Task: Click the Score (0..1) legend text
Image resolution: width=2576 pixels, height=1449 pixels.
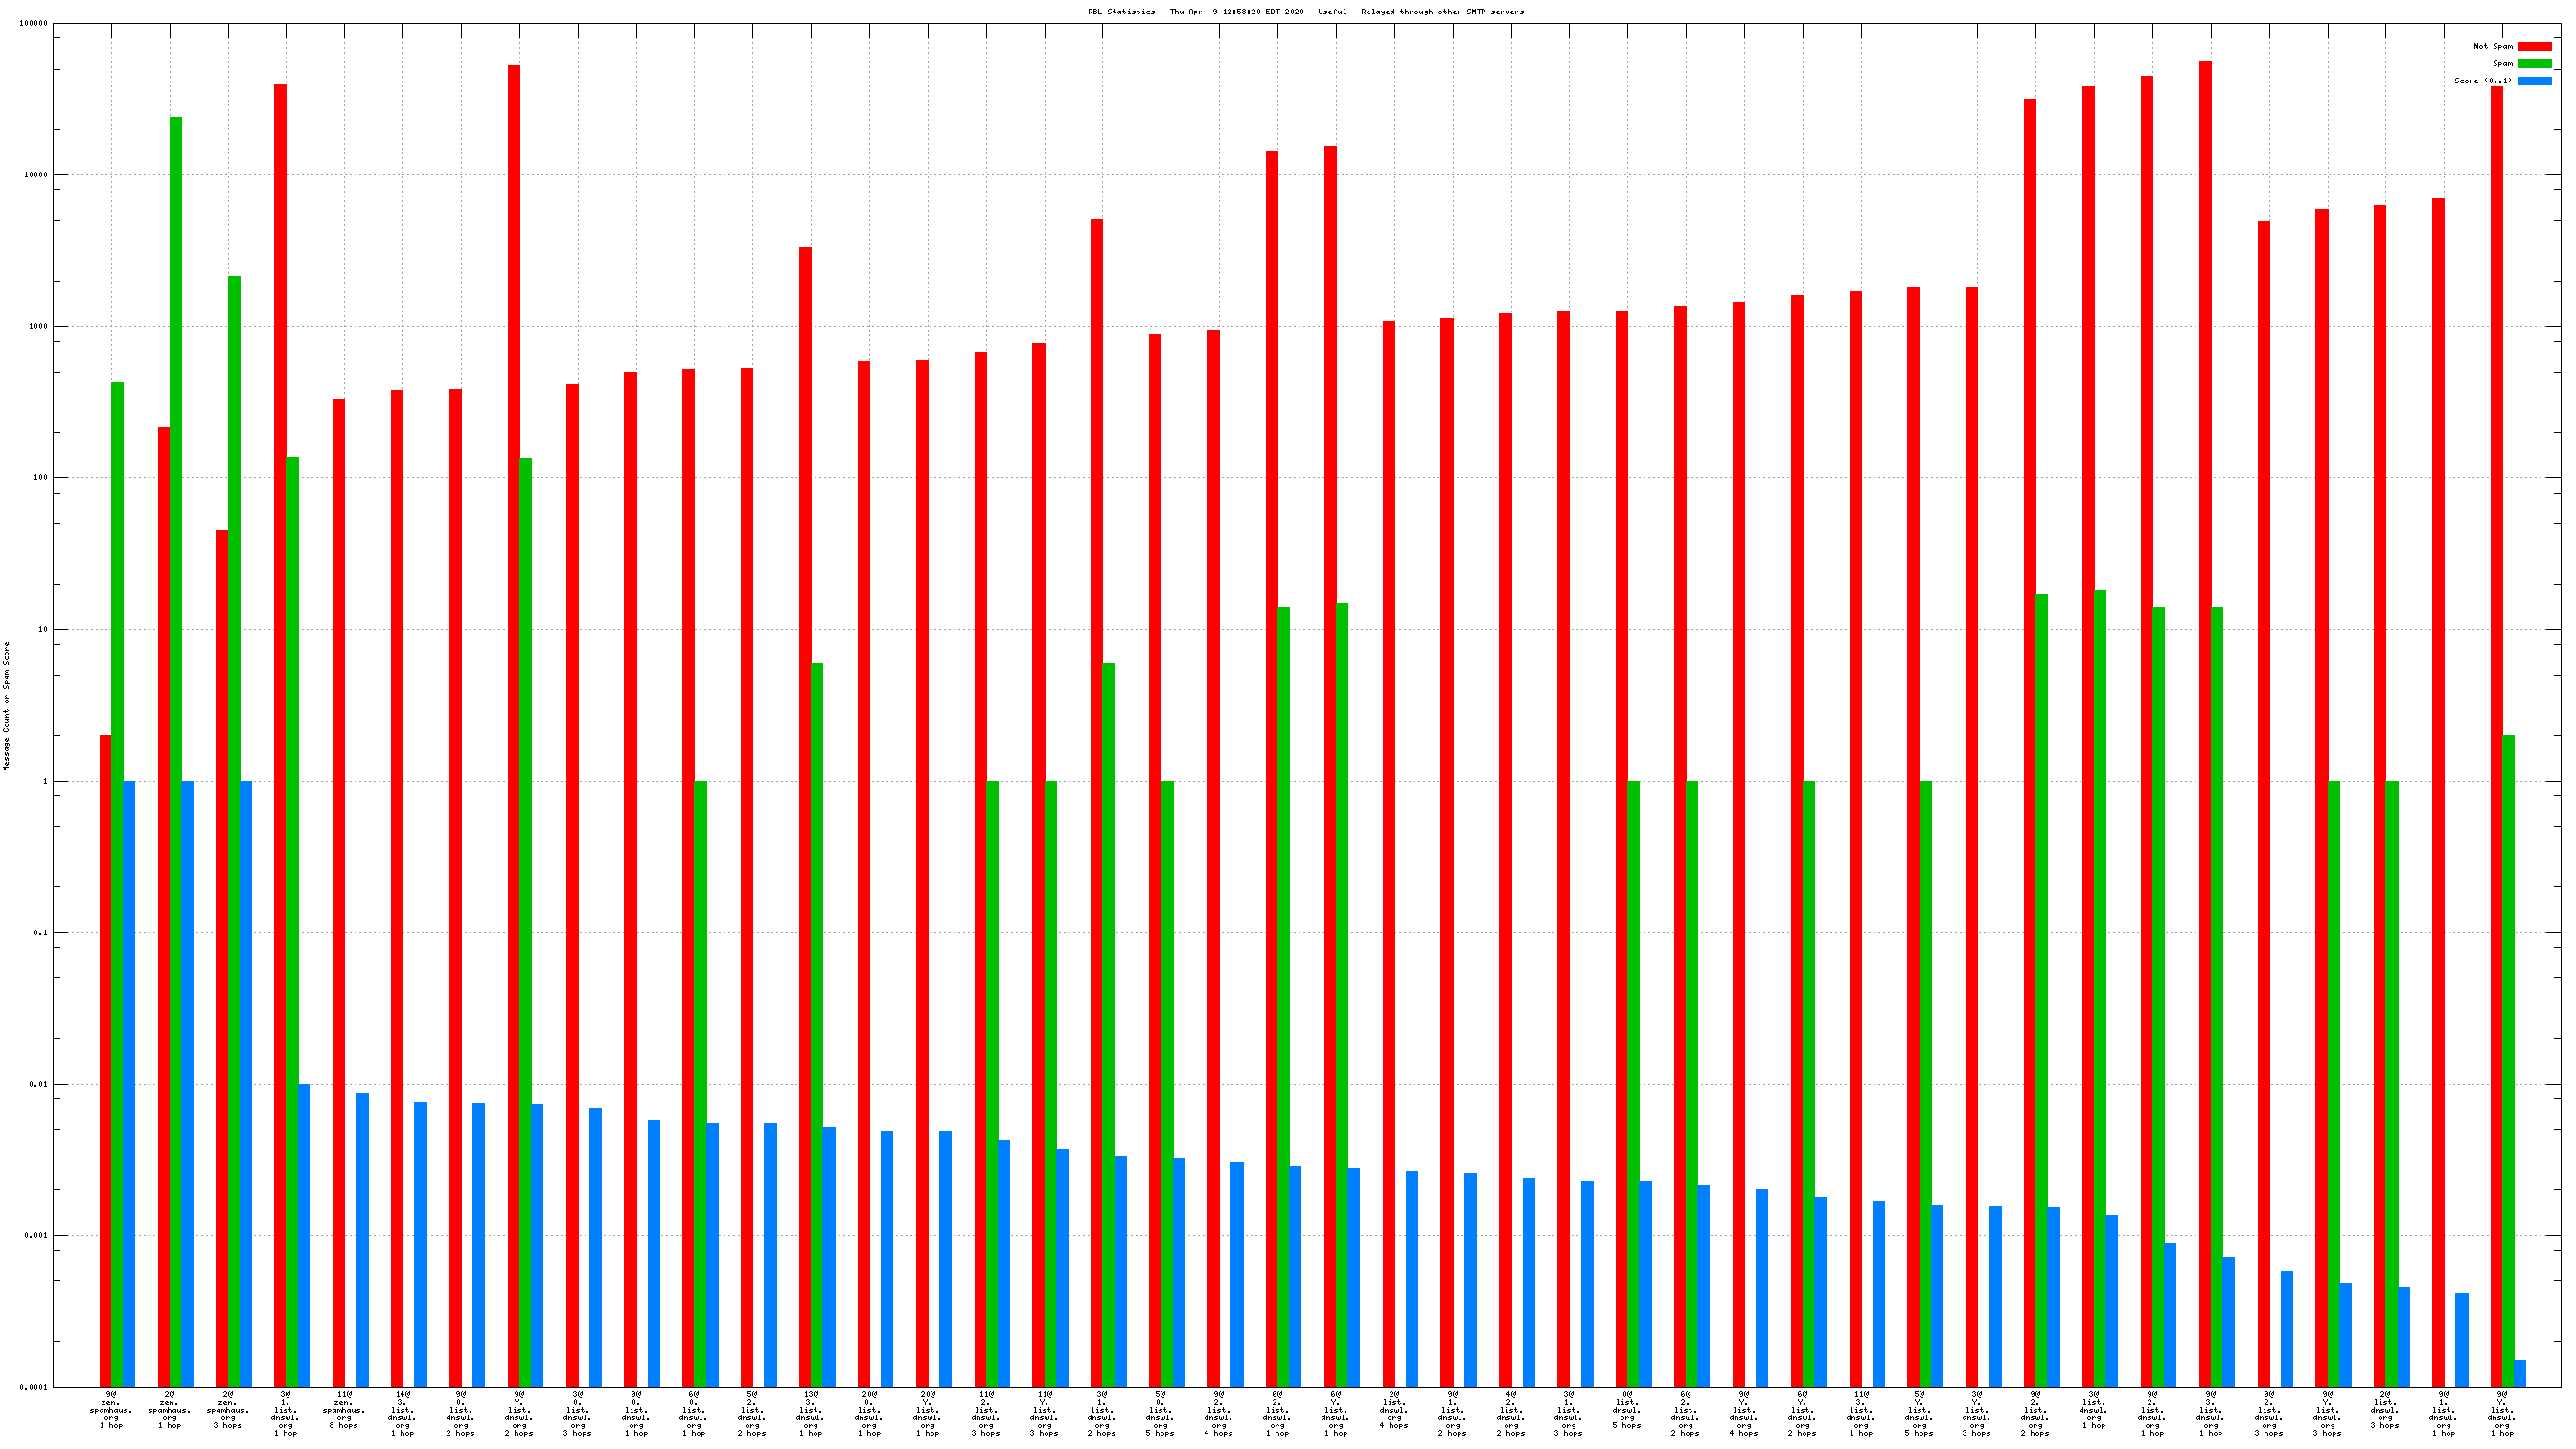Action: point(2482,81)
